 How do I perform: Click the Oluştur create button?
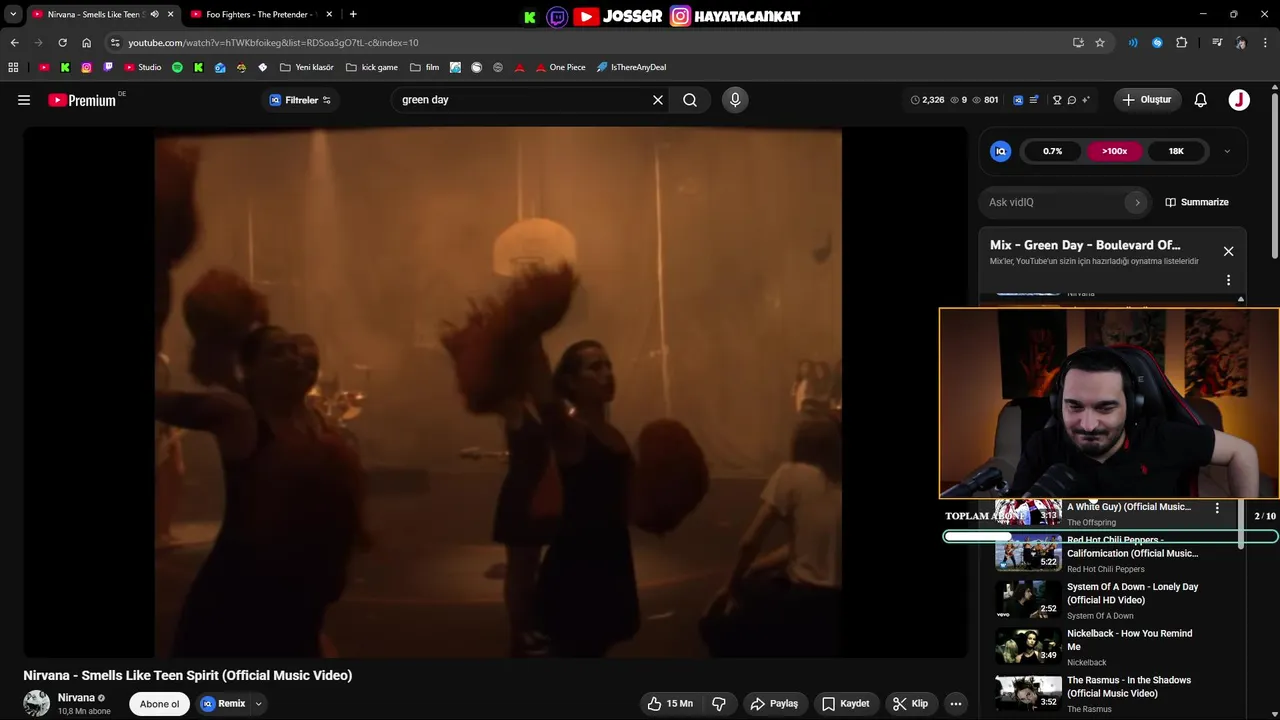[x=1147, y=100]
